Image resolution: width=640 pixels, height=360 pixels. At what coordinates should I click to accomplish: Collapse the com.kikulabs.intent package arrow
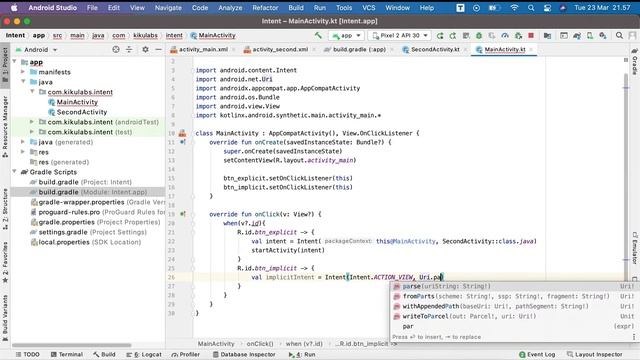[32, 92]
